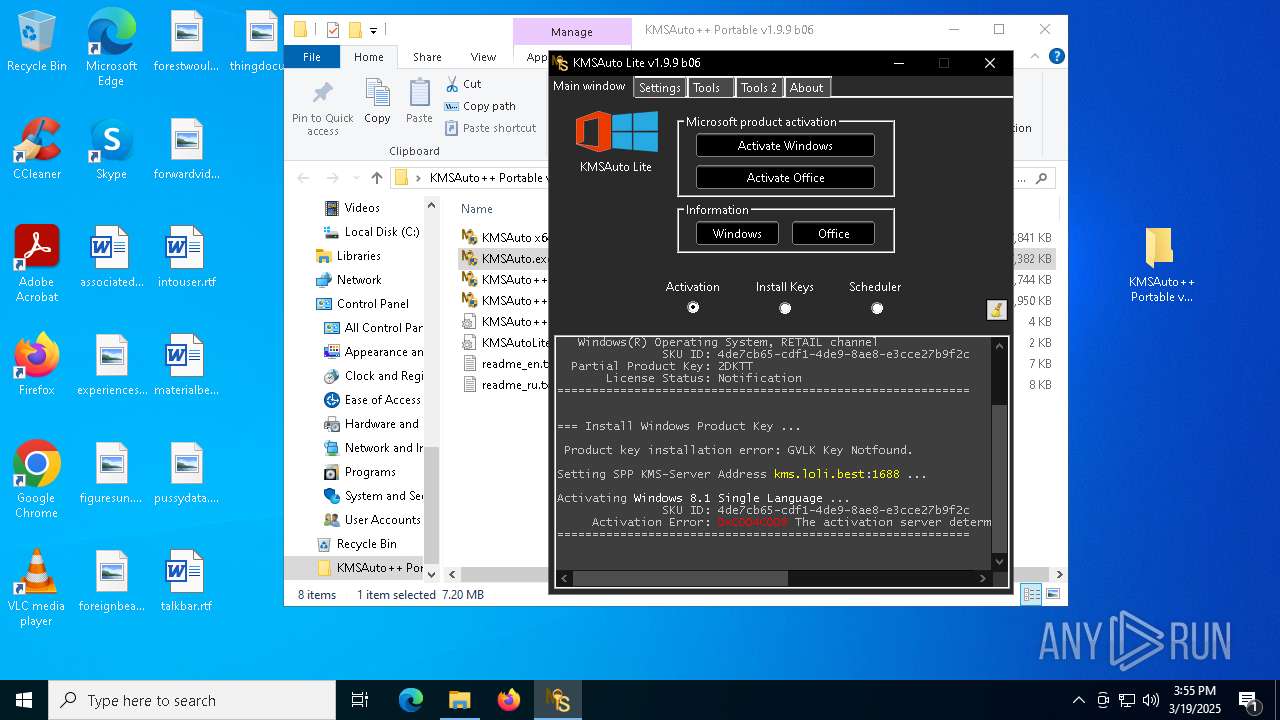The image size is (1280, 720).
Task: Select Control Panel in navigation pane
Action: click(x=363, y=304)
